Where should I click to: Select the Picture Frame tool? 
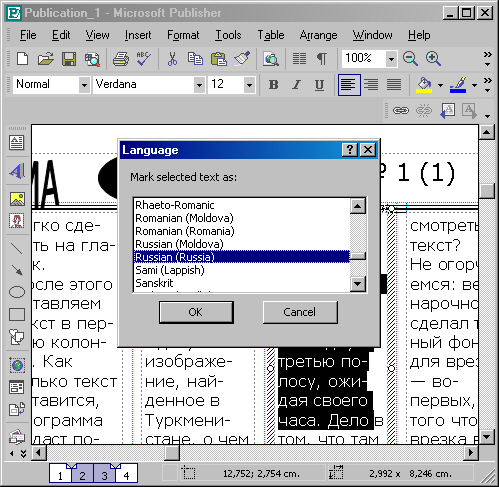pyautogui.click(x=16, y=199)
